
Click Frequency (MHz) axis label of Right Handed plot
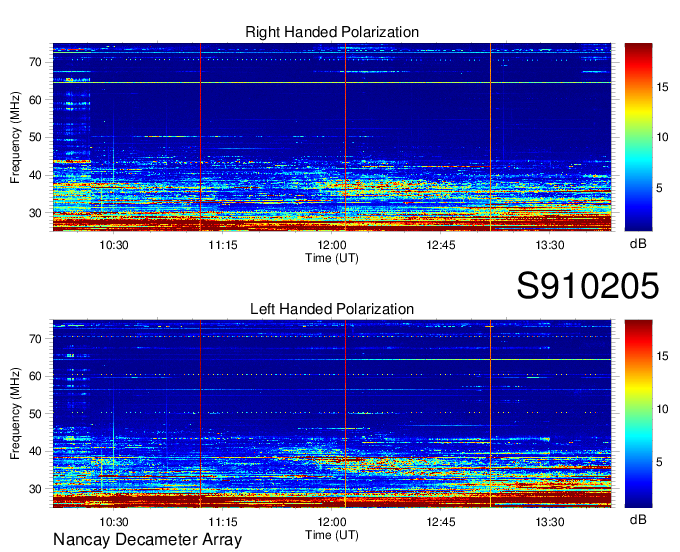15,137
